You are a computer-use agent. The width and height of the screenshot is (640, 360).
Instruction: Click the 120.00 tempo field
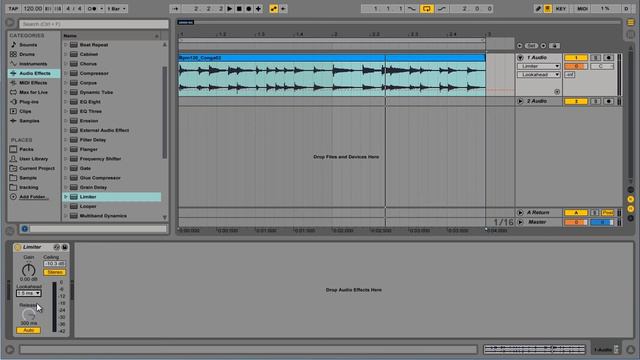tap(32, 9)
